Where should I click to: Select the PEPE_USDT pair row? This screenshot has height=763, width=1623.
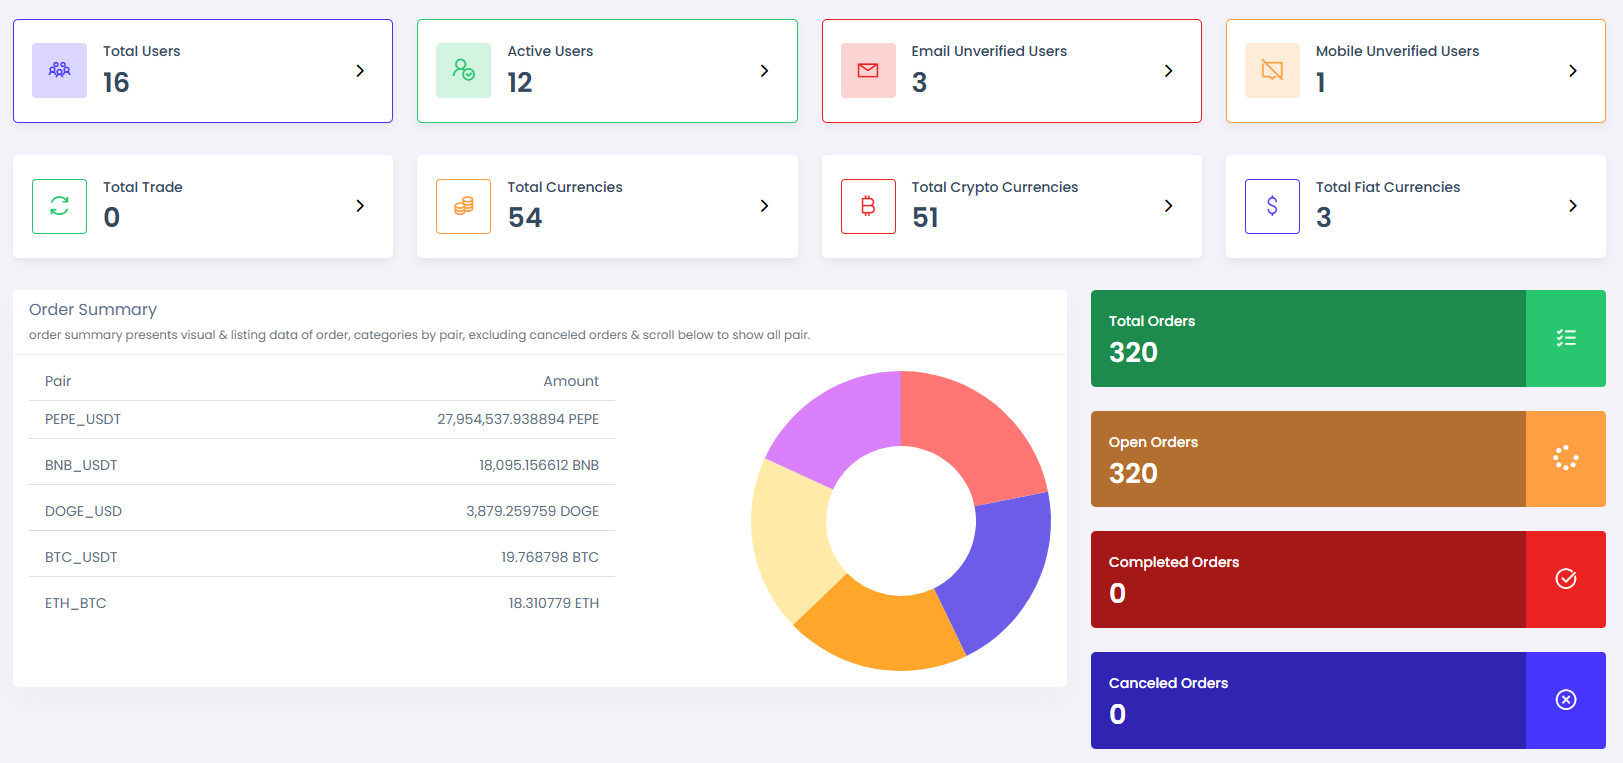tap(321, 419)
